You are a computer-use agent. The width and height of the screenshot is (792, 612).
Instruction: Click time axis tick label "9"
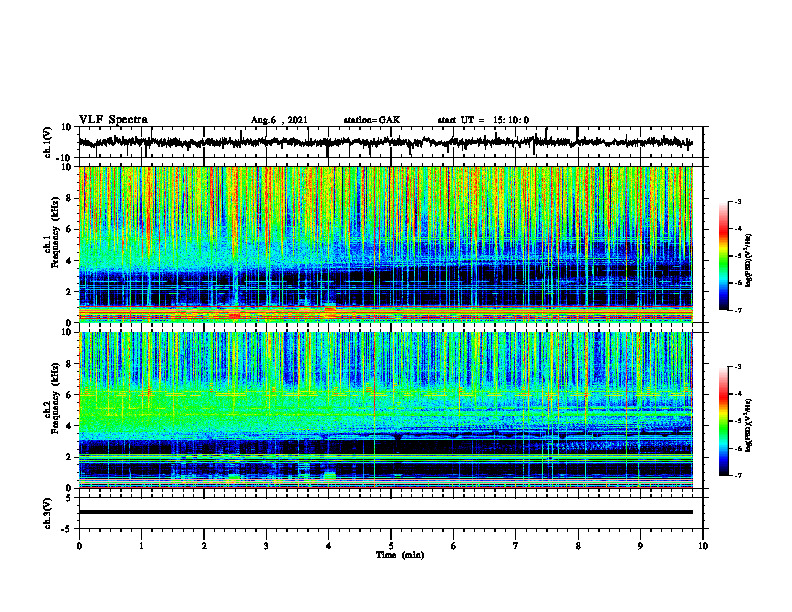tap(640, 546)
